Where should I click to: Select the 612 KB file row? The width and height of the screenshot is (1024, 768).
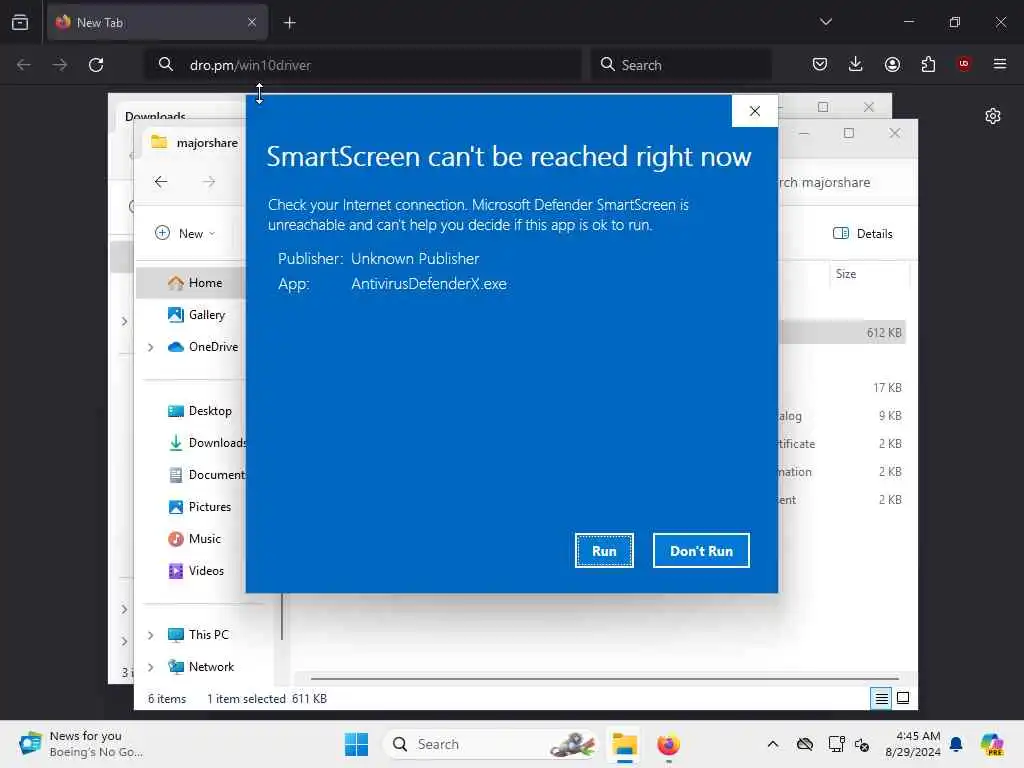click(x=842, y=333)
